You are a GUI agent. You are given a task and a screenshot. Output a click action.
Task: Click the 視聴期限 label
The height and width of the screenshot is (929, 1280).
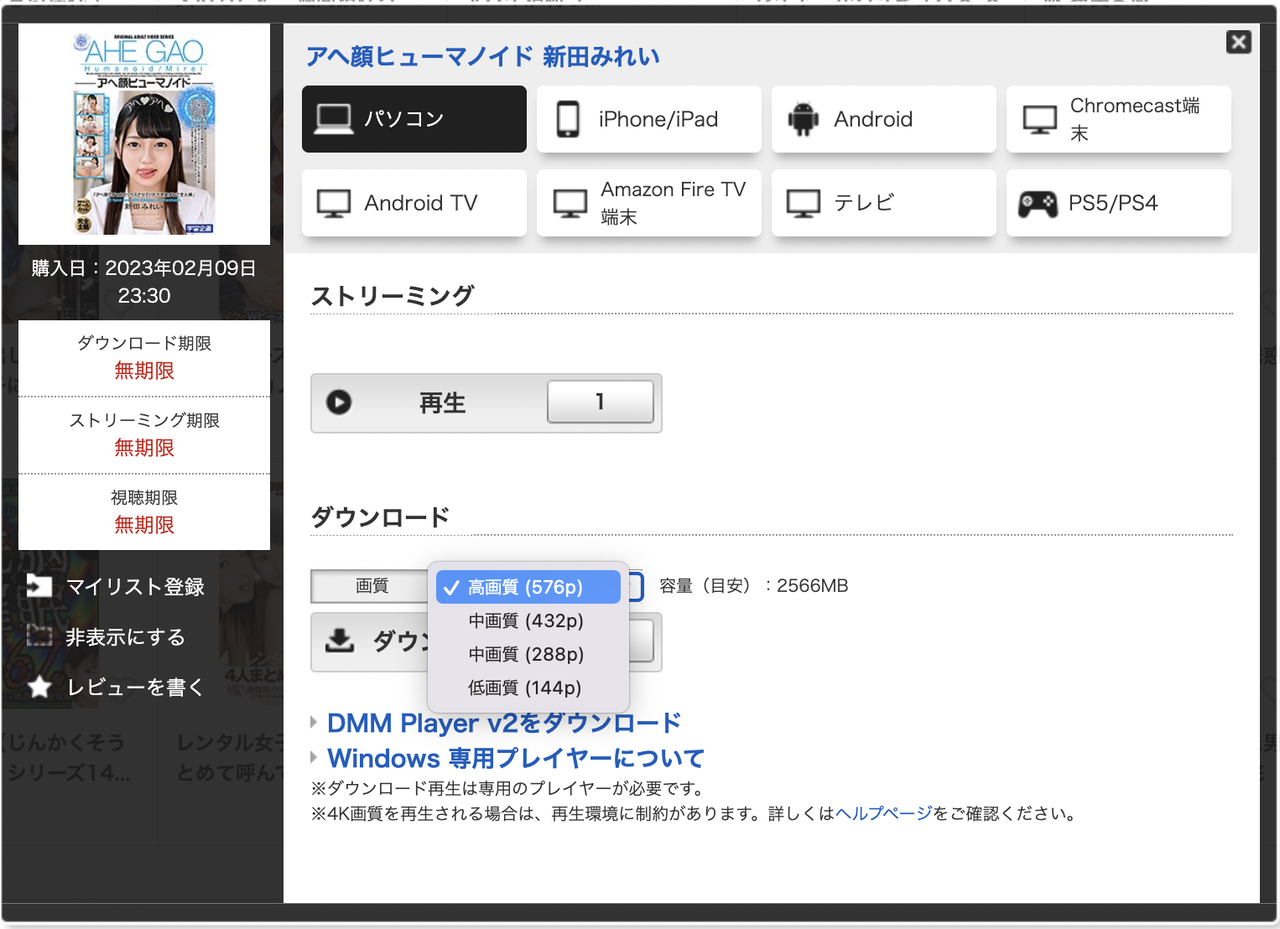(x=144, y=497)
